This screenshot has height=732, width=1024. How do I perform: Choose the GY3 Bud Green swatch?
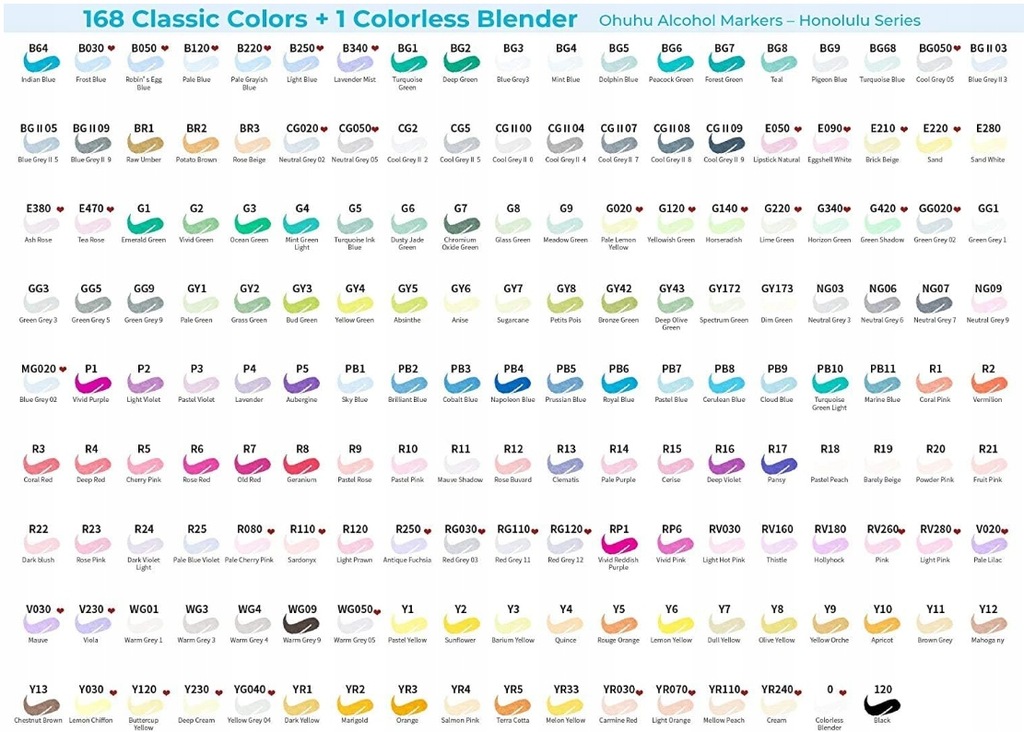click(x=302, y=304)
